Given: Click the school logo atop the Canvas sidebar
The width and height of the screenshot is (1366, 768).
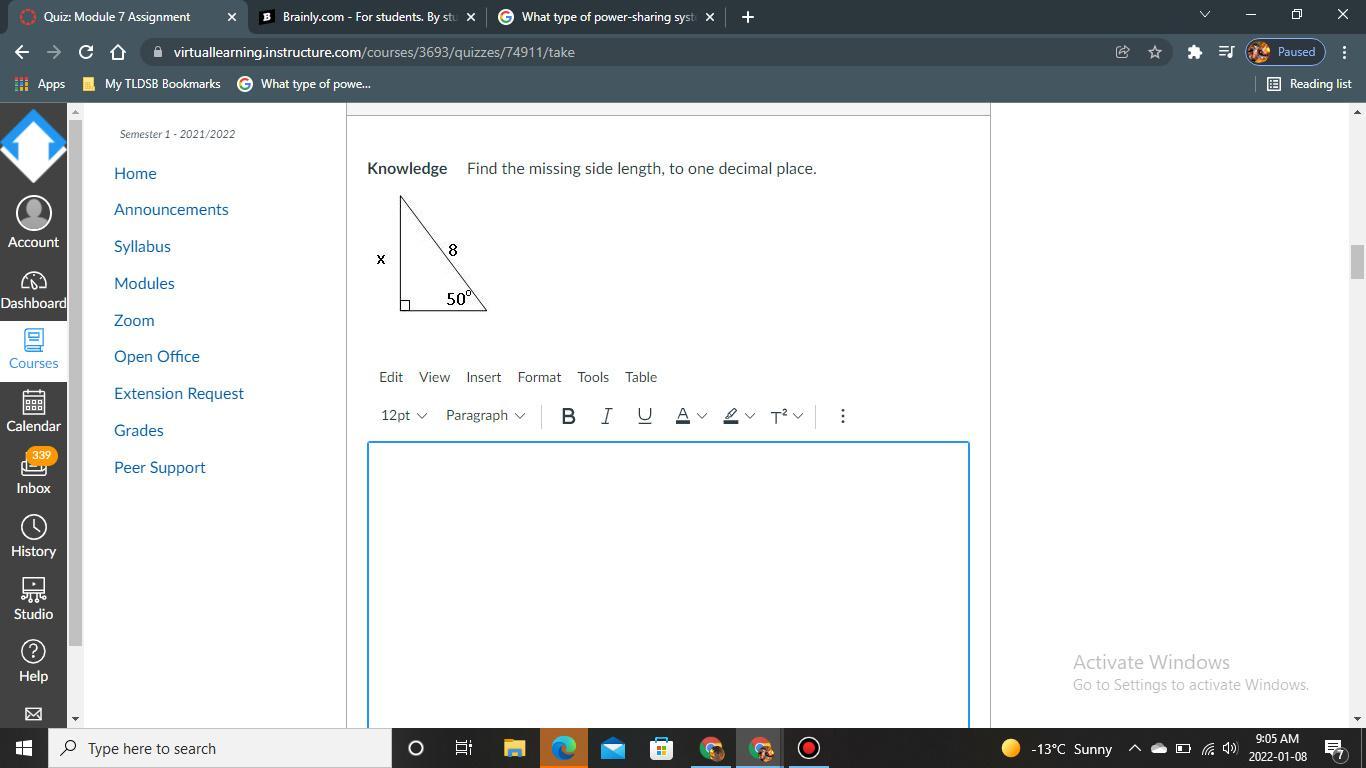Looking at the screenshot, I should pos(33,146).
